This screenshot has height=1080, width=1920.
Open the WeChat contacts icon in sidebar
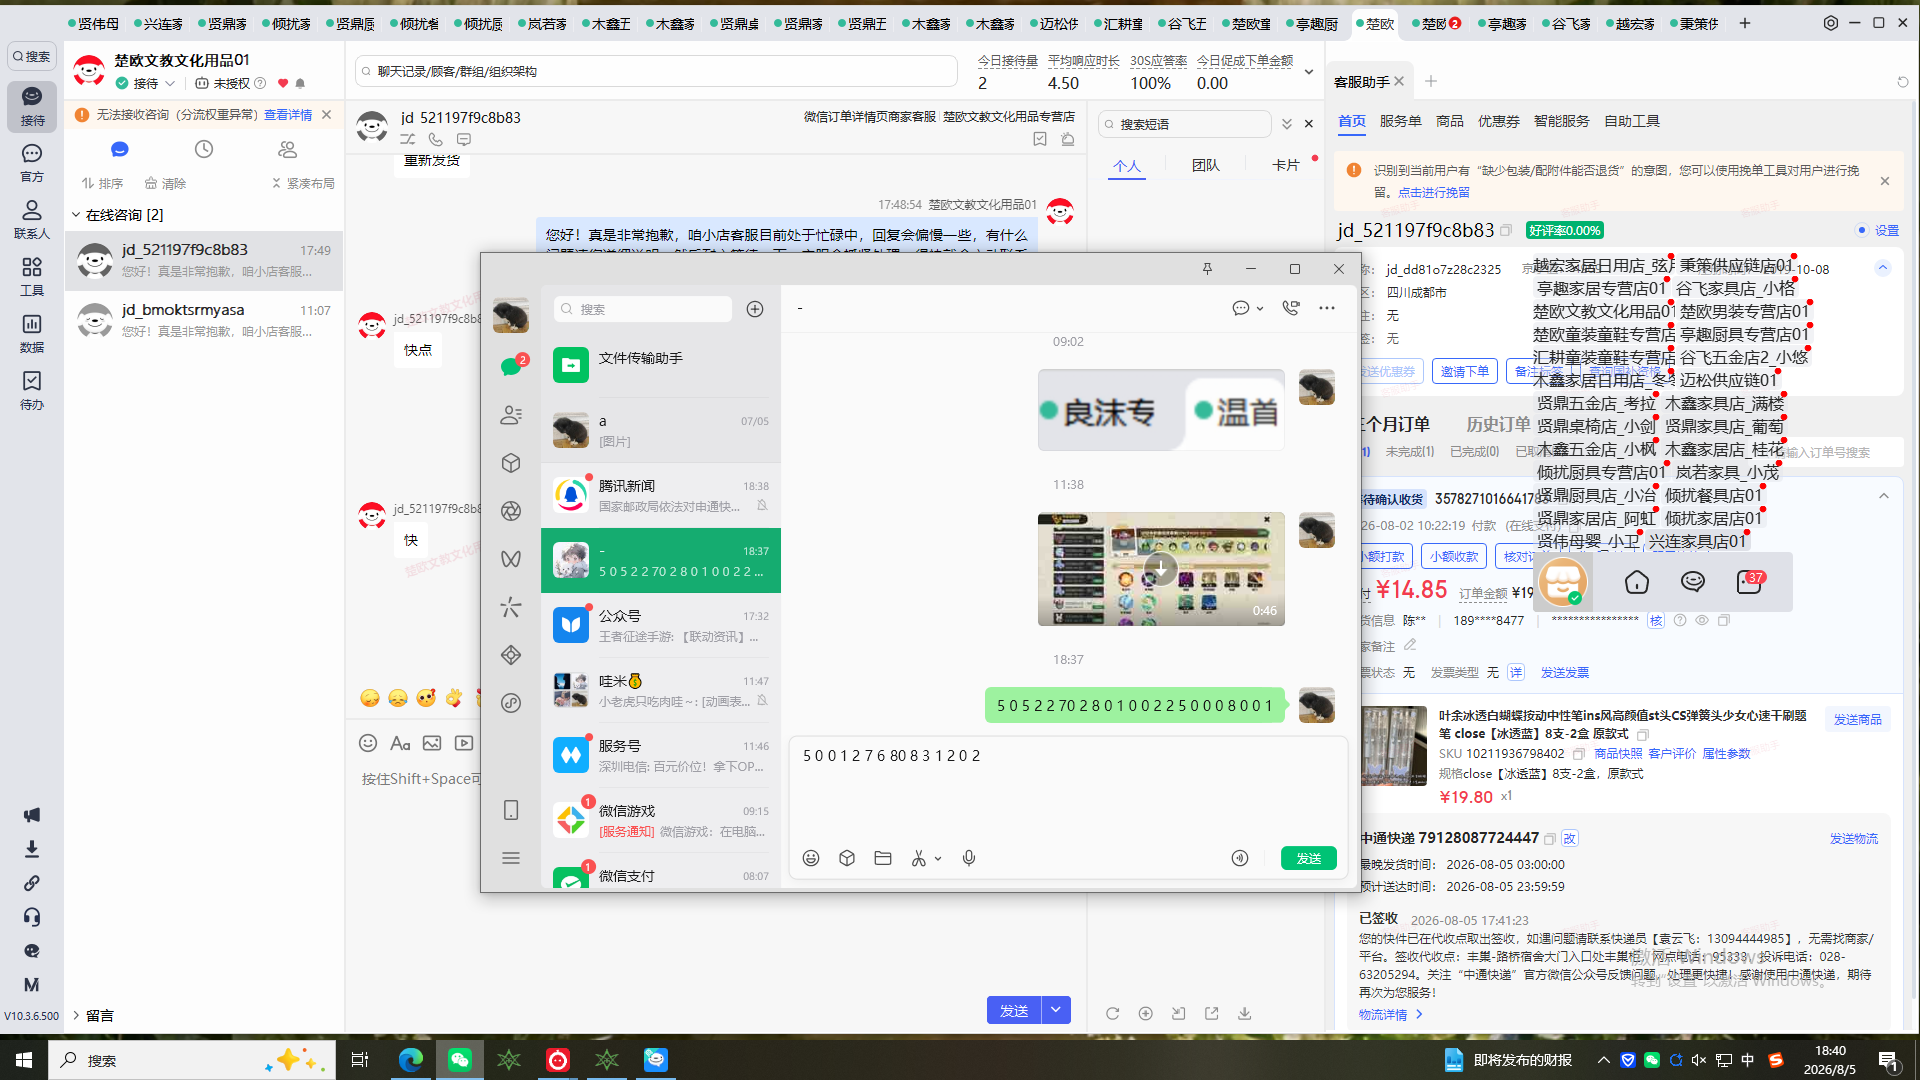coord(511,415)
